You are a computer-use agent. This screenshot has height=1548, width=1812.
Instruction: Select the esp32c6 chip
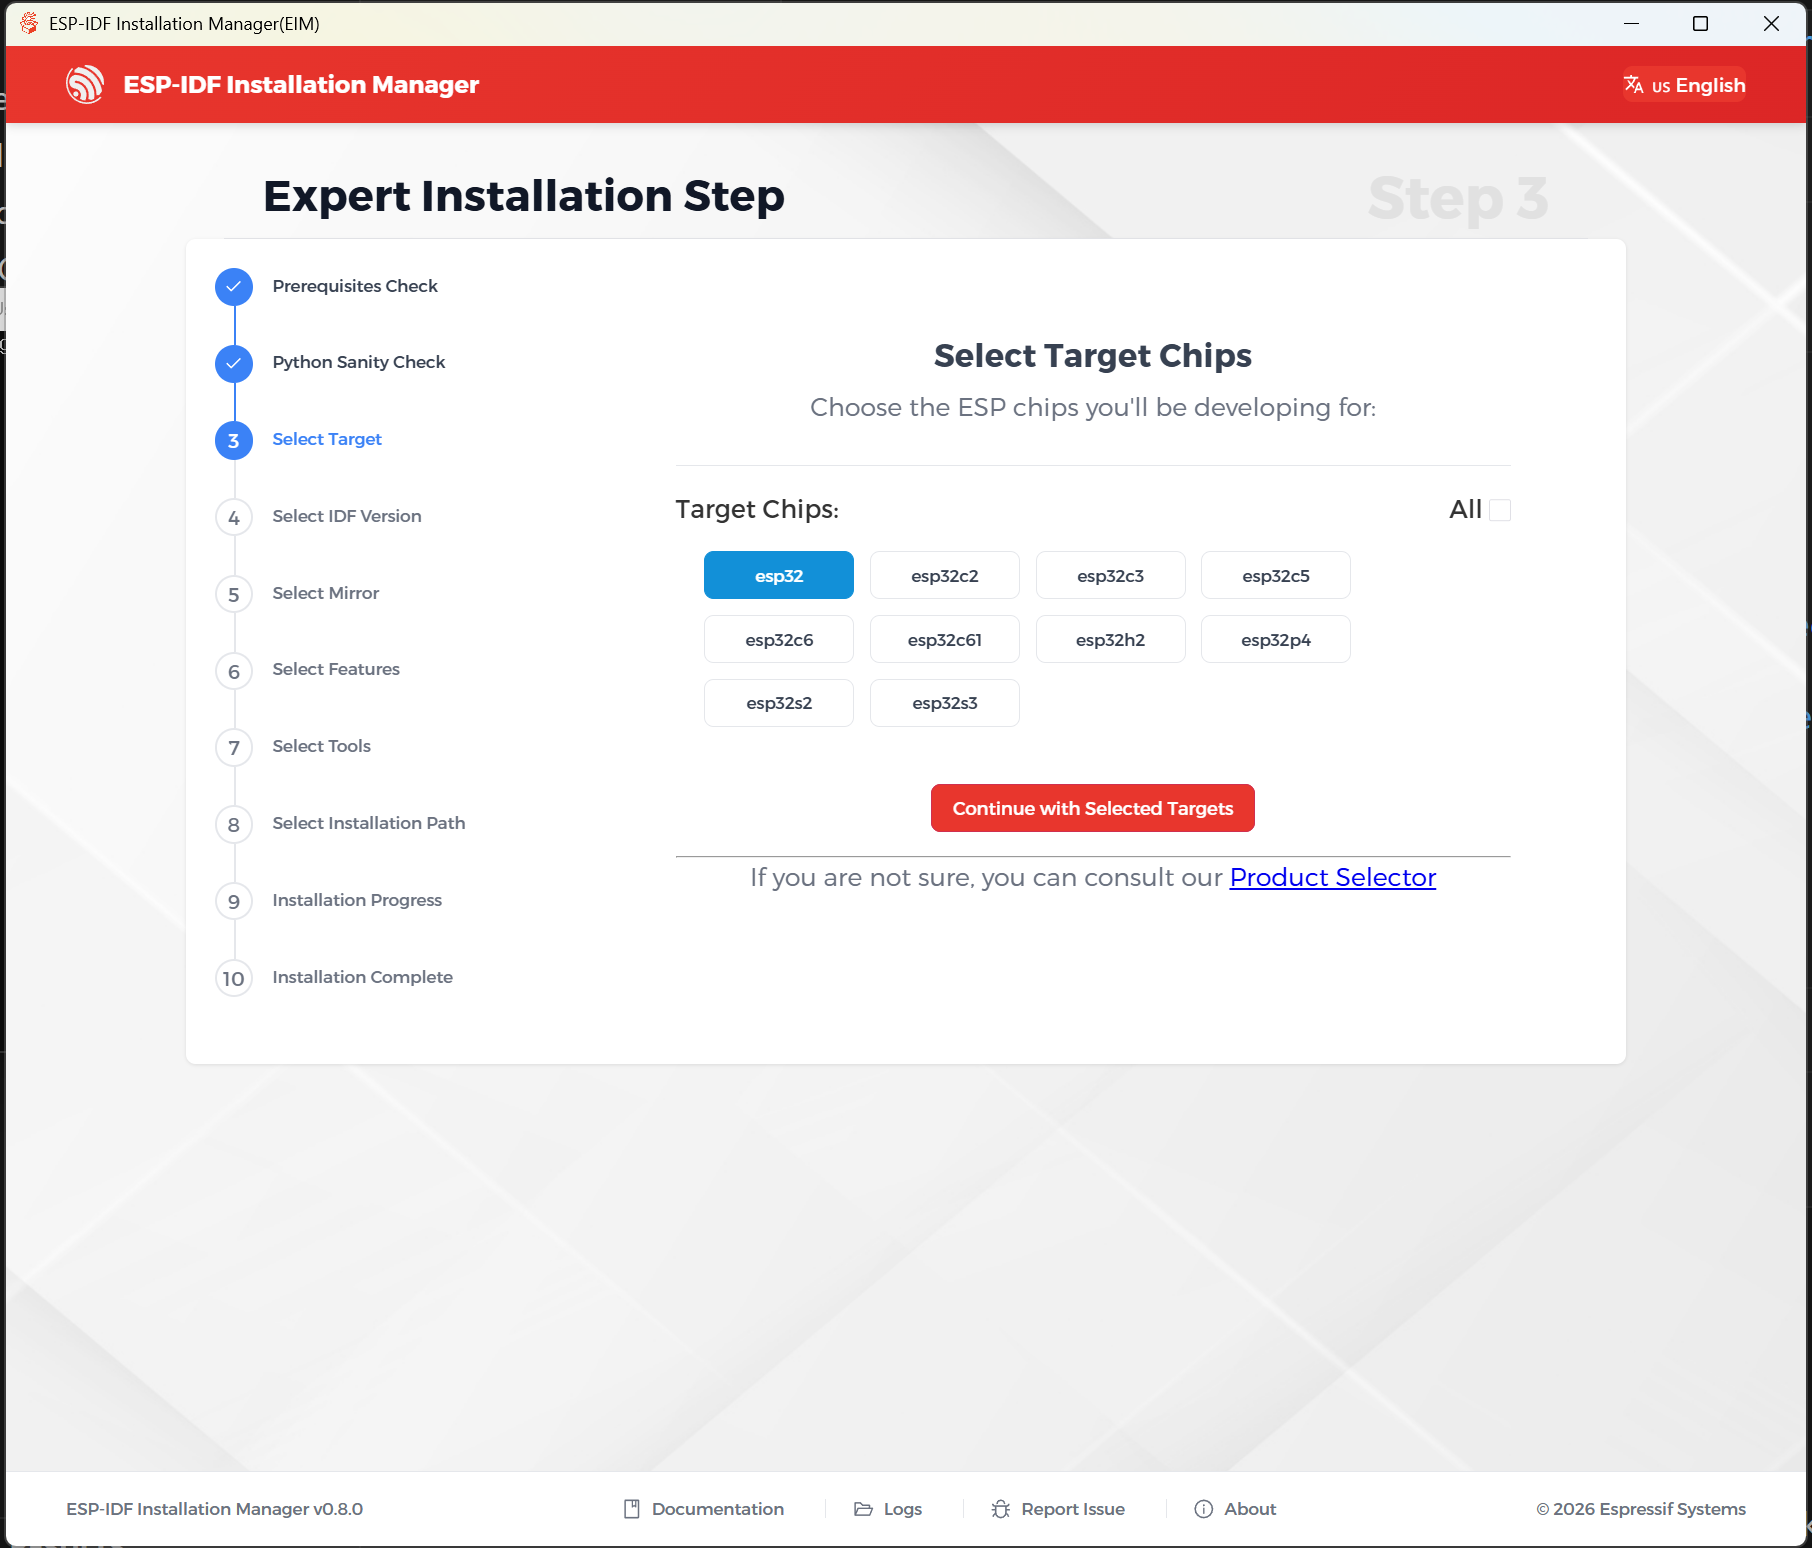point(779,639)
